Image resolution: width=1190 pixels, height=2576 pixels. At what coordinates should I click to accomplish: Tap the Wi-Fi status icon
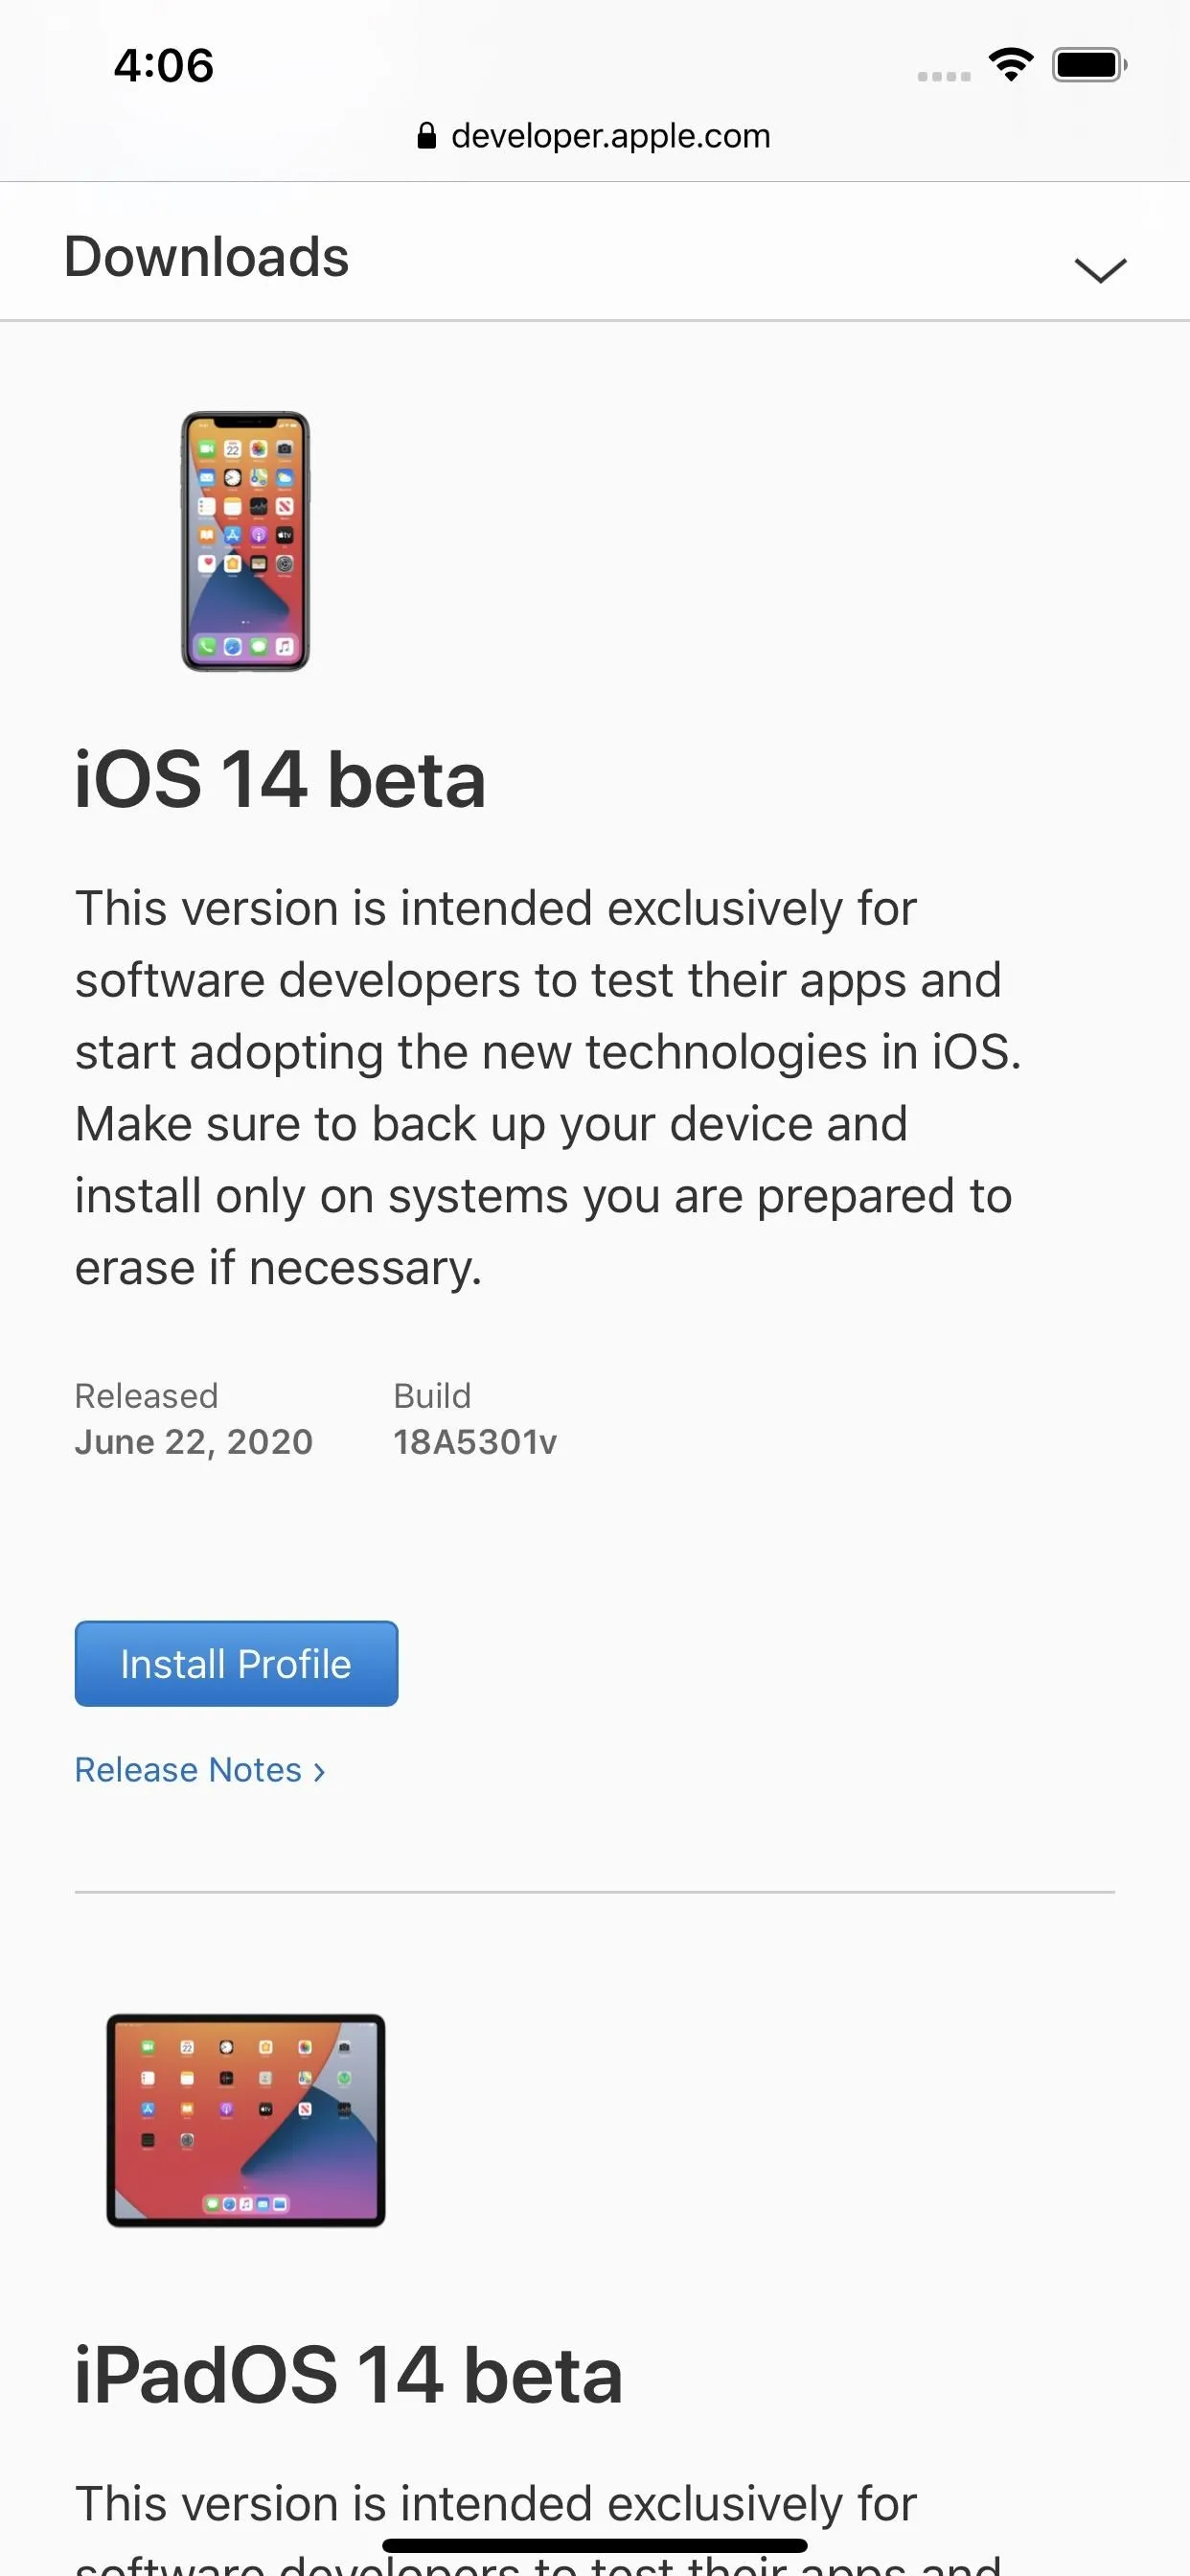[1011, 65]
